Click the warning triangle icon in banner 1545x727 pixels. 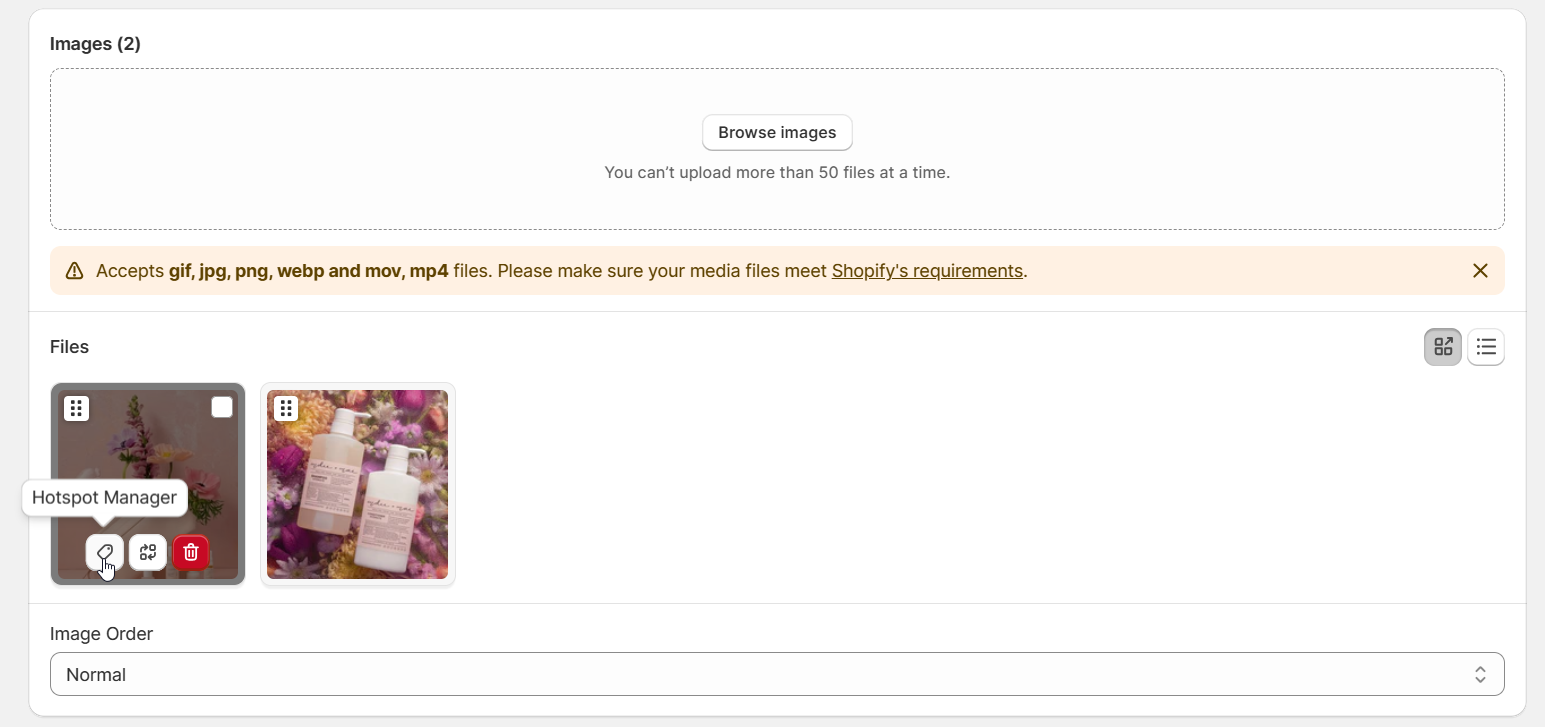tap(74, 271)
